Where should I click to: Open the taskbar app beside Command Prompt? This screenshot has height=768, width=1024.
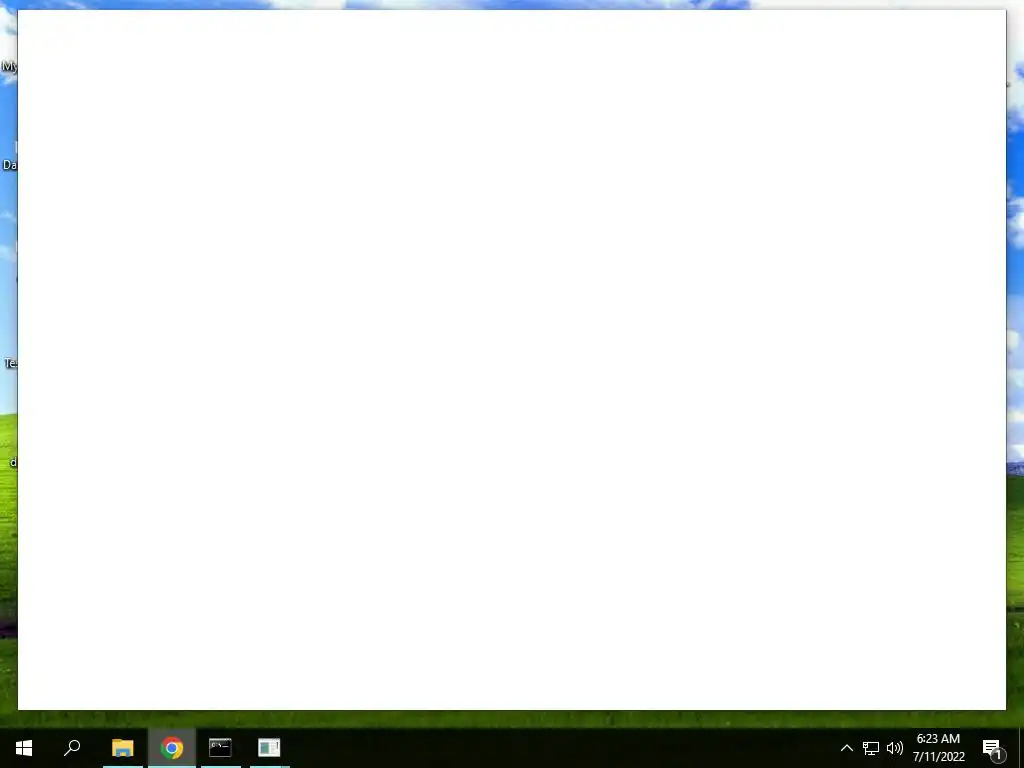pyautogui.click(x=269, y=748)
